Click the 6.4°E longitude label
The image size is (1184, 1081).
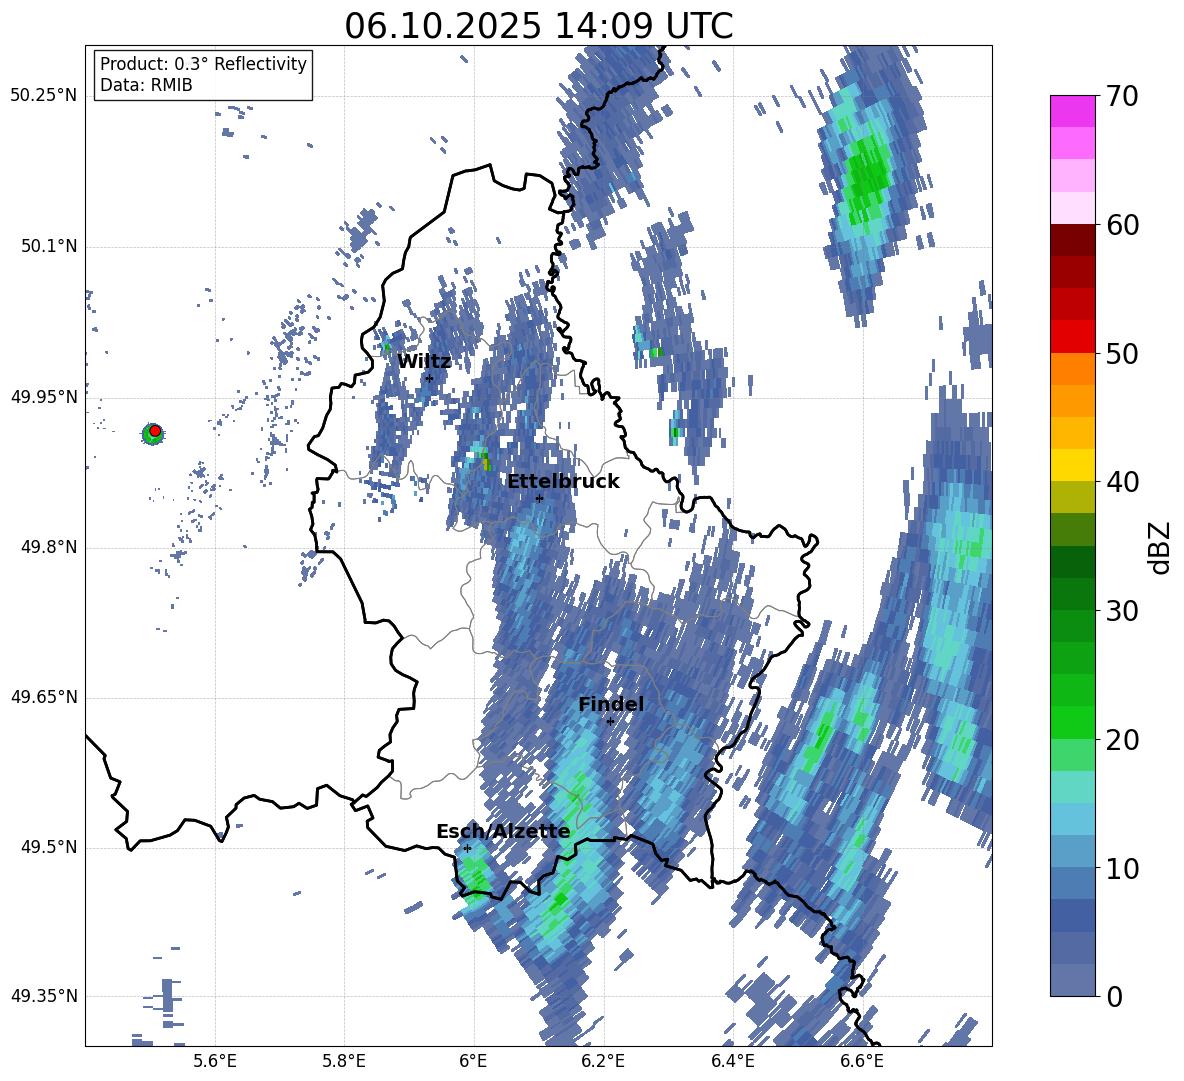coord(733,1062)
